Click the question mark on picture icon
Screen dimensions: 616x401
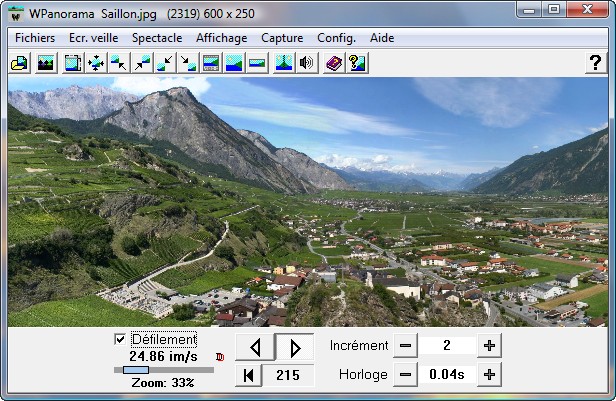[357, 63]
